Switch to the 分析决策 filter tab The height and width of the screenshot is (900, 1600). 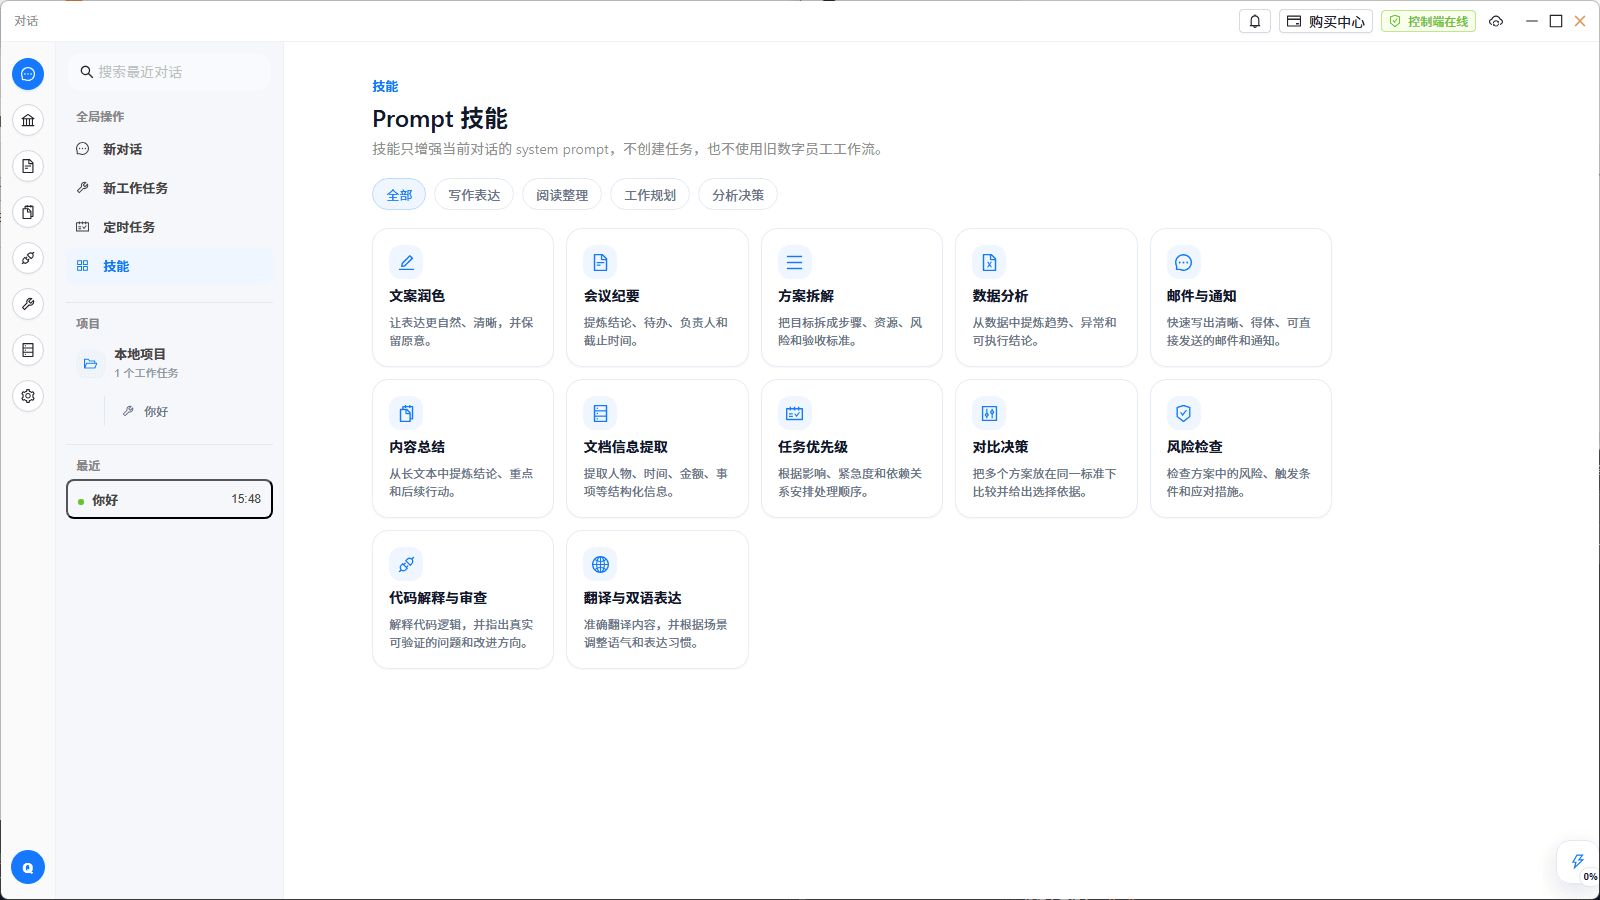pos(738,195)
